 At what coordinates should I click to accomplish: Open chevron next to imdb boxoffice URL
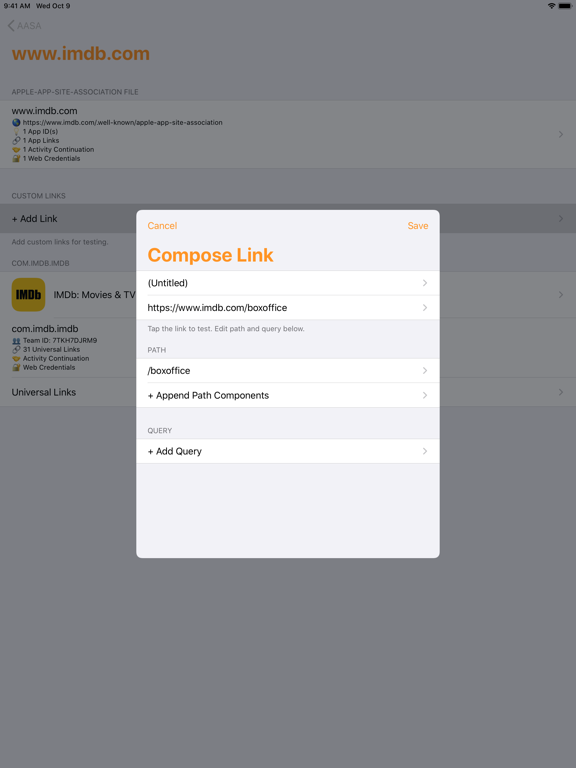coord(425,308)
